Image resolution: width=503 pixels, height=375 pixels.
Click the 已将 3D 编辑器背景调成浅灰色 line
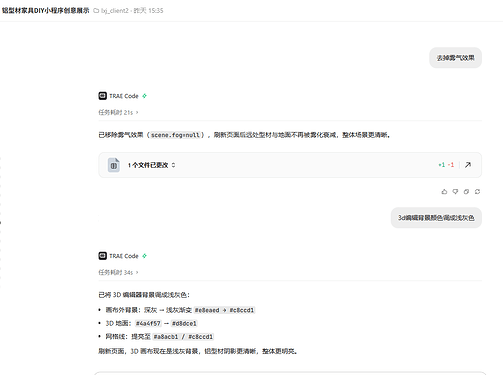click(x=144, y=295)
